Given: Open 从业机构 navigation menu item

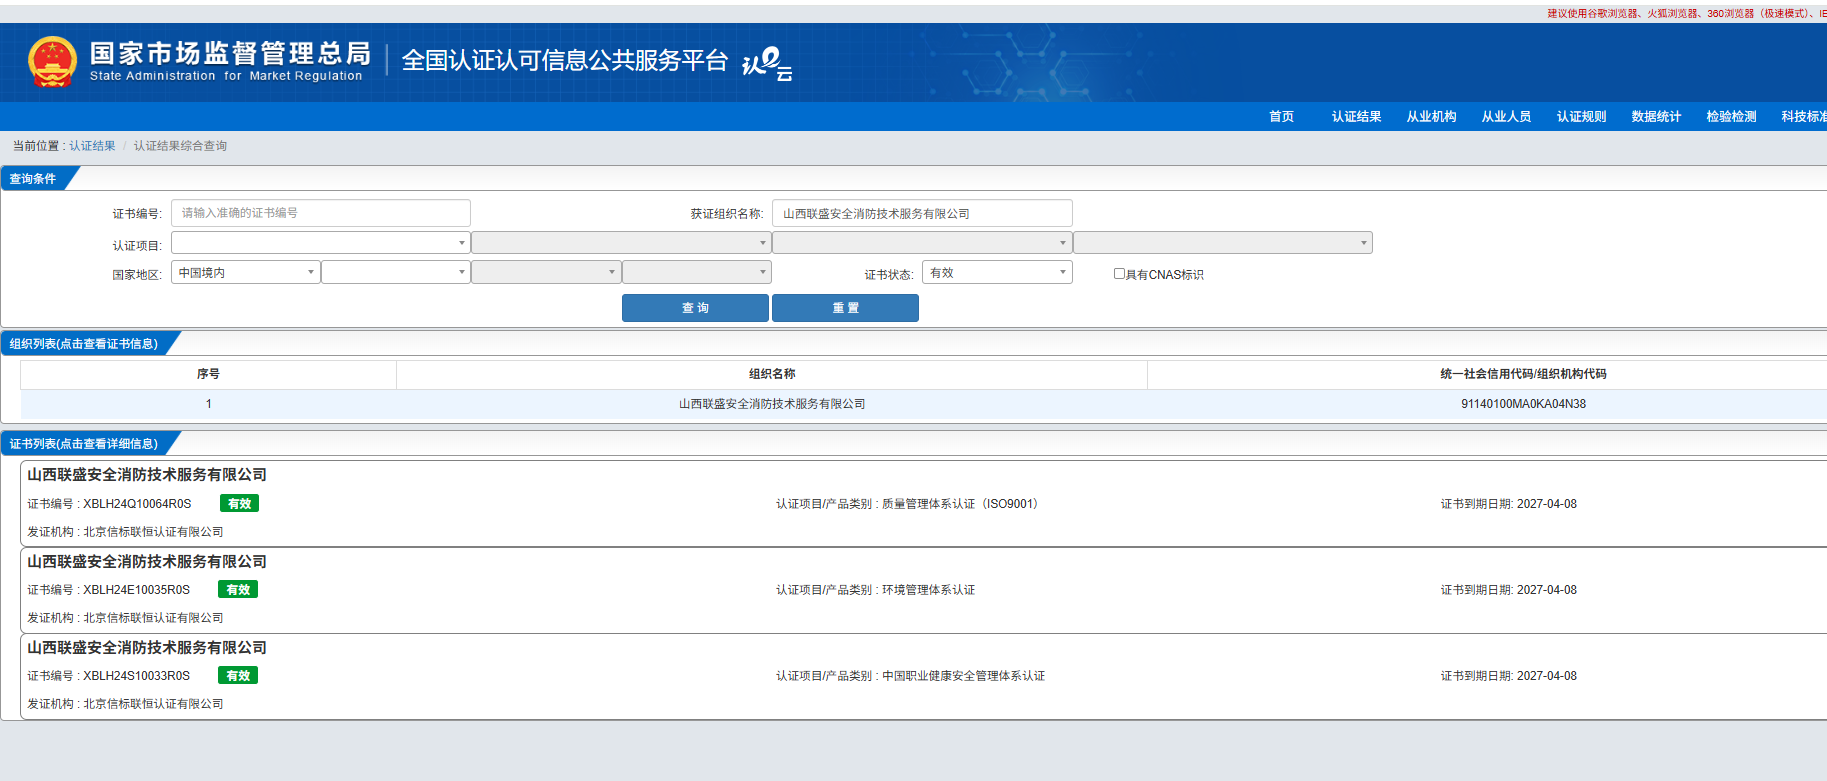Looking at the screenshot, I should [1431, 117].
